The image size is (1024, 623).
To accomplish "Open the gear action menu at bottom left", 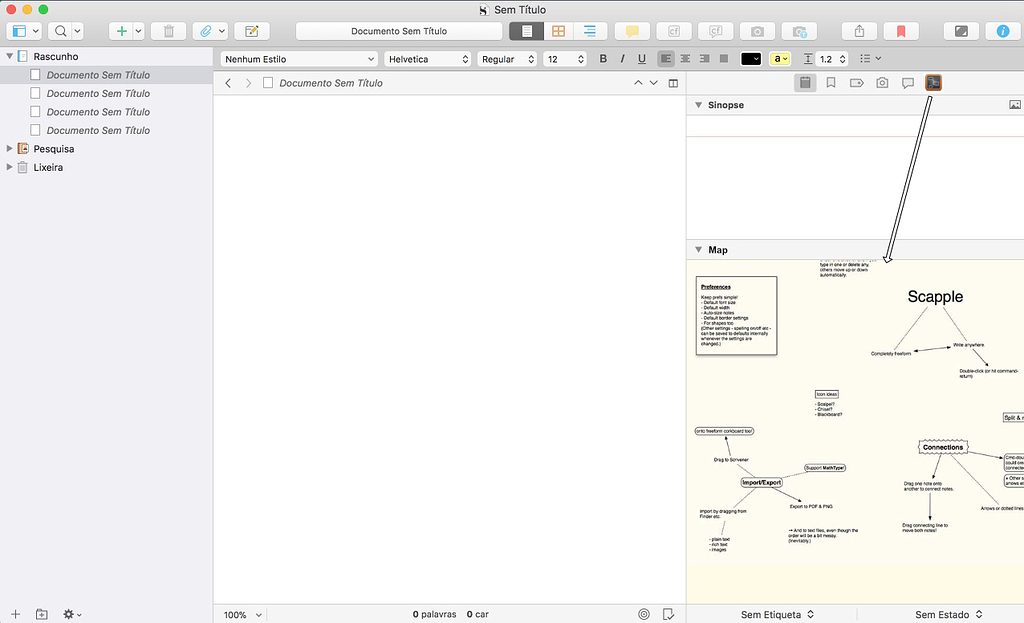I will [68, 614].
